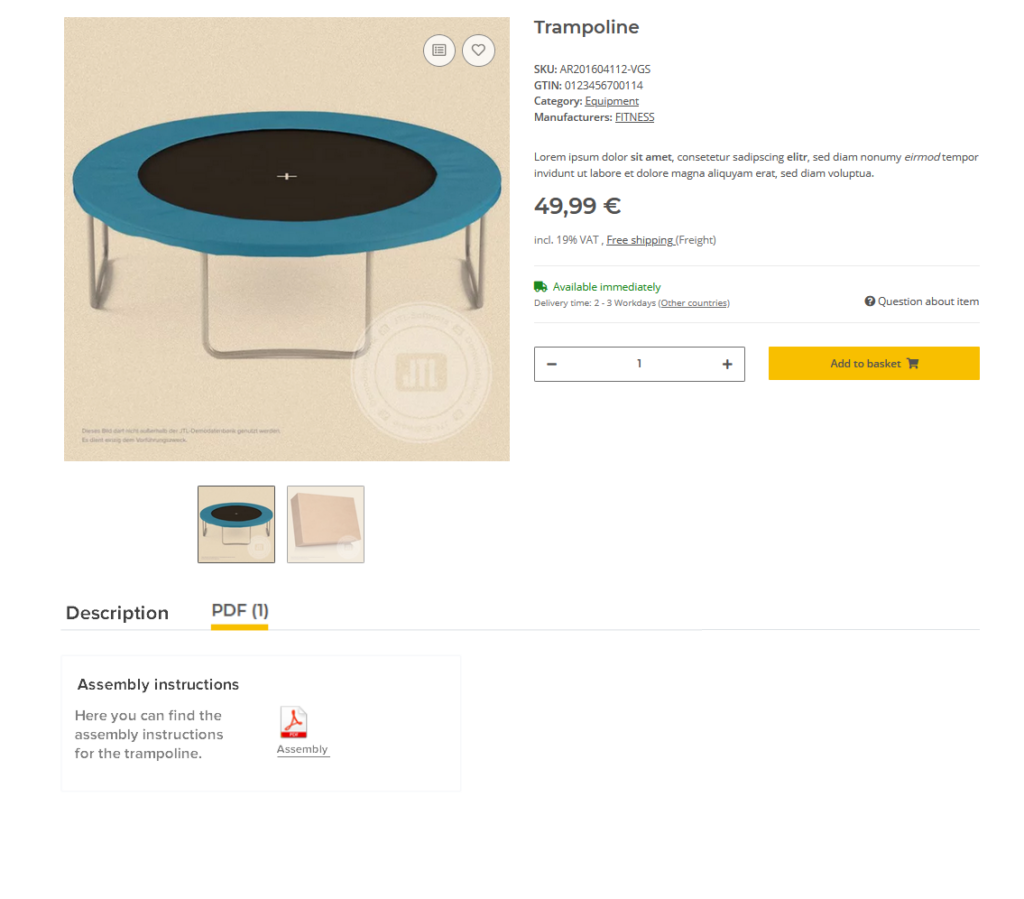Click the green delivery truck icon
The image size is (1024, 899).
540,287
